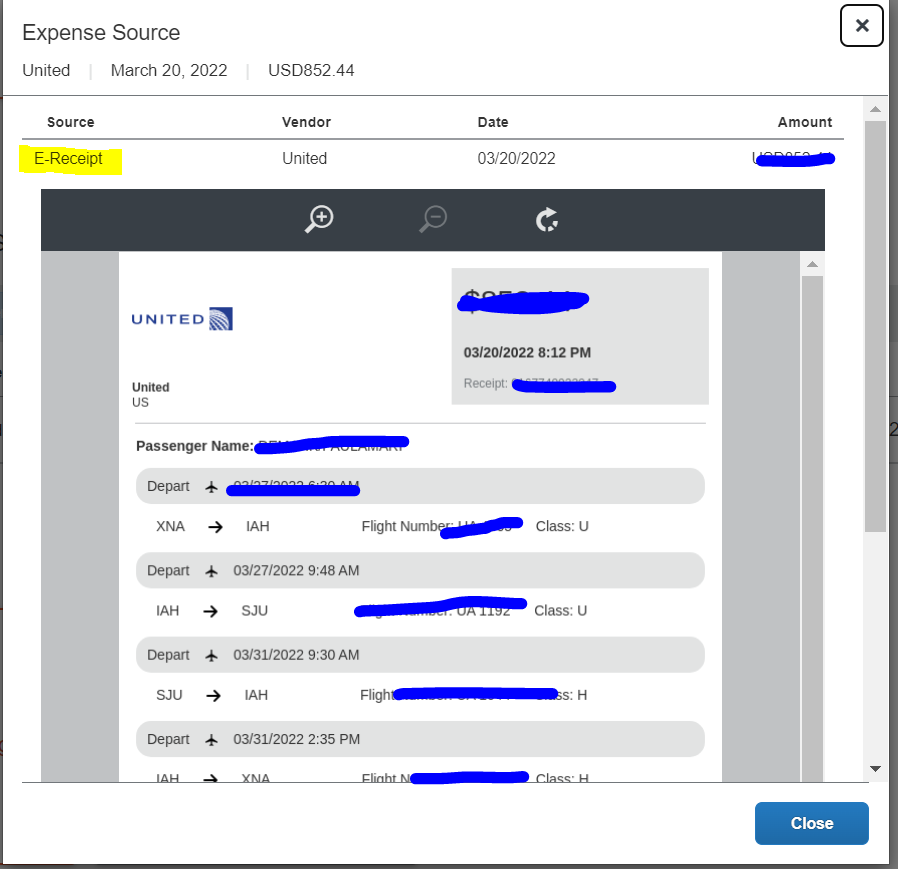Screen dimensions: 898x869
Task: Click the Depart 03/27/2022 9:48 AM row
Action: click(x=420, y=571)
